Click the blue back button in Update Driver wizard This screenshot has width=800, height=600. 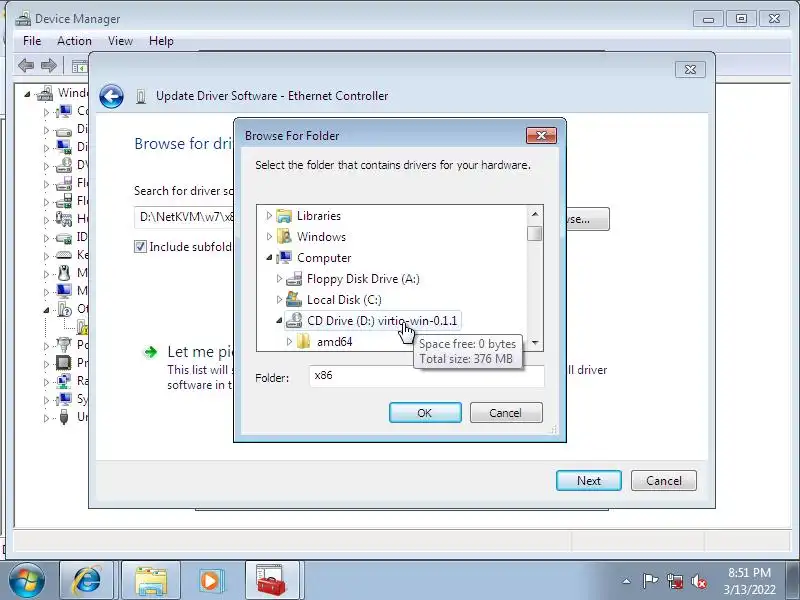[111, 96]
